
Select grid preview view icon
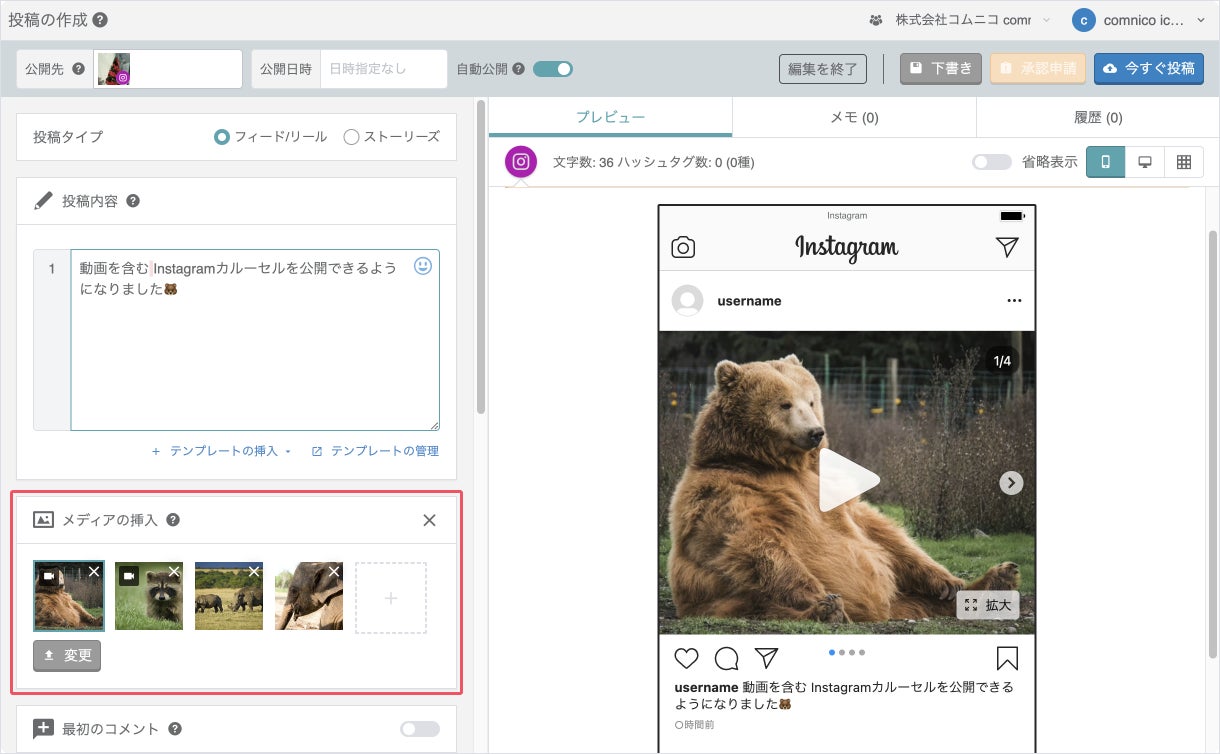coord(1184,162)
